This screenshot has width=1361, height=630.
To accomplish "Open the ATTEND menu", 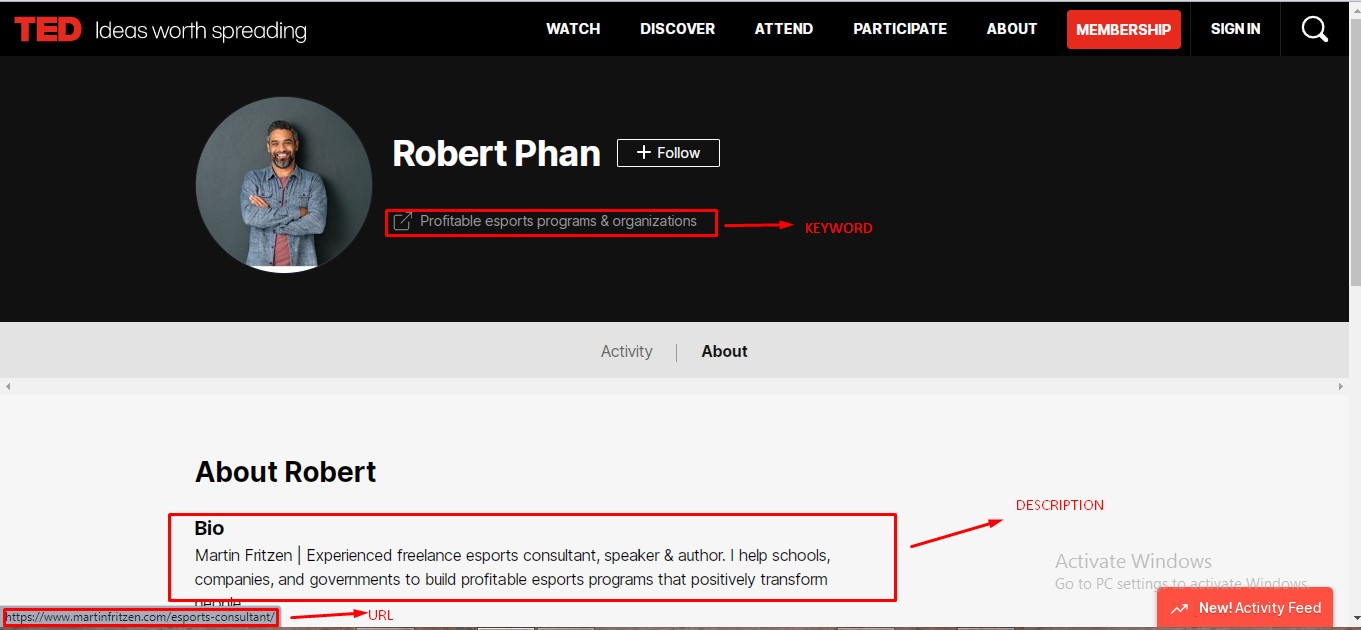I will [783, 29].
